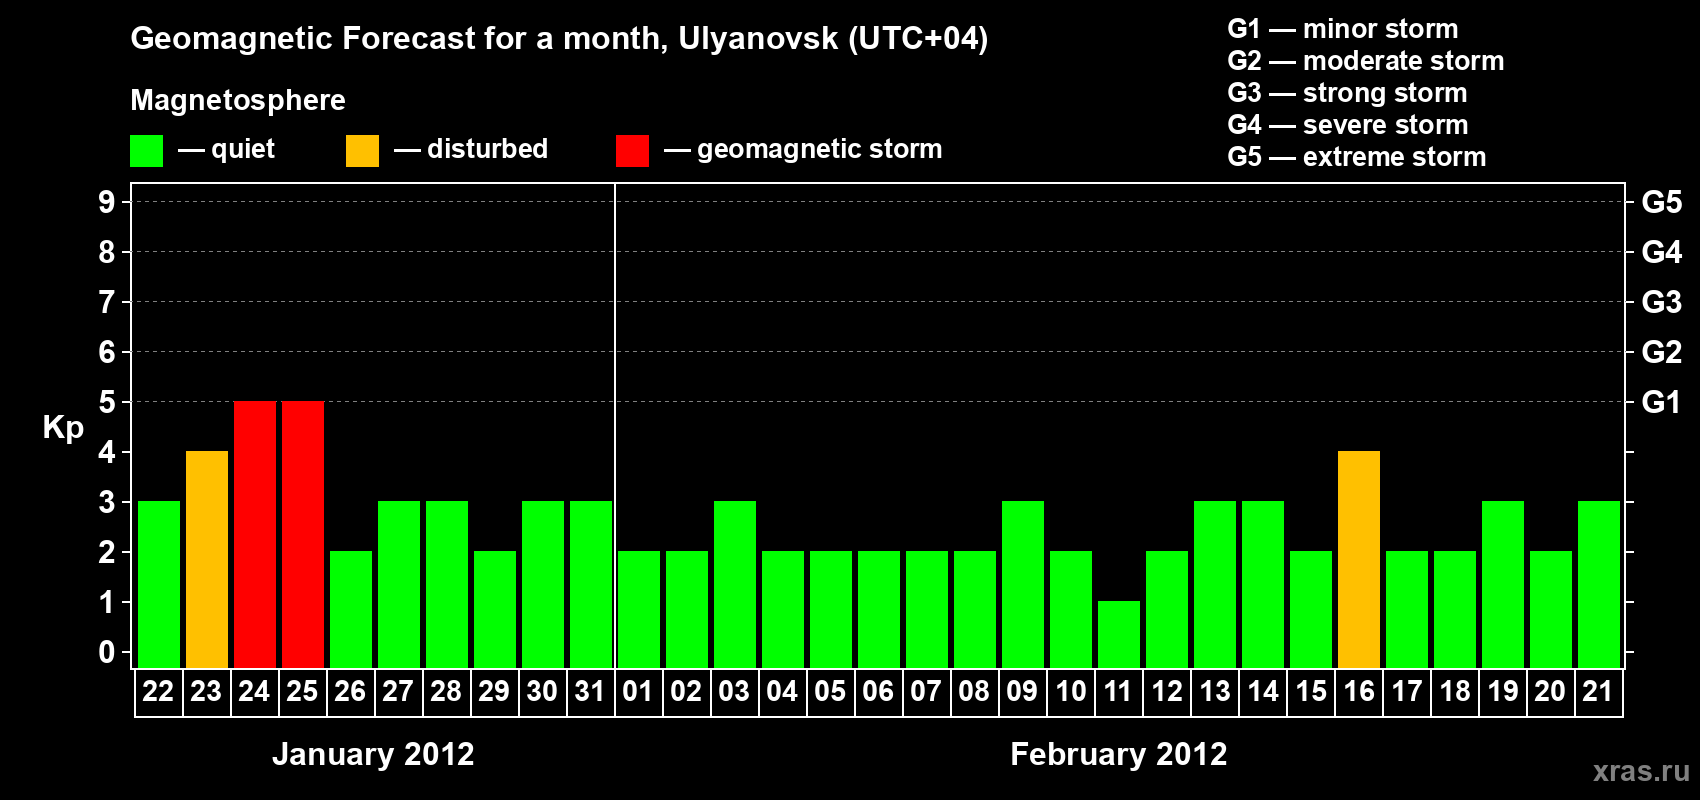1700x800 pixels.
Task: Click the Kp value 0 tick label
Action: [107, 652]
